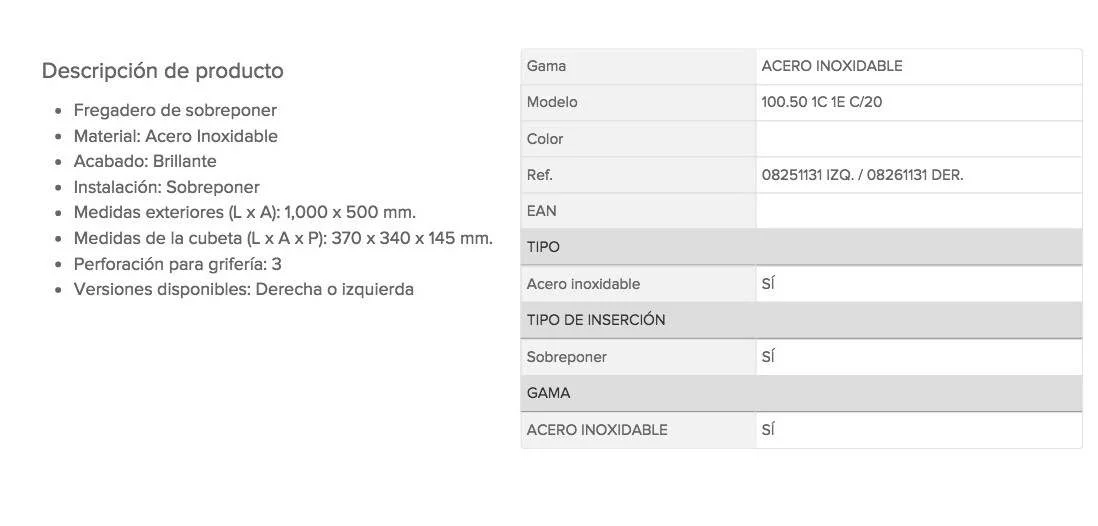Select model value 100.50 1C 1E C/20
The image size is (1098, 526).
821,102
